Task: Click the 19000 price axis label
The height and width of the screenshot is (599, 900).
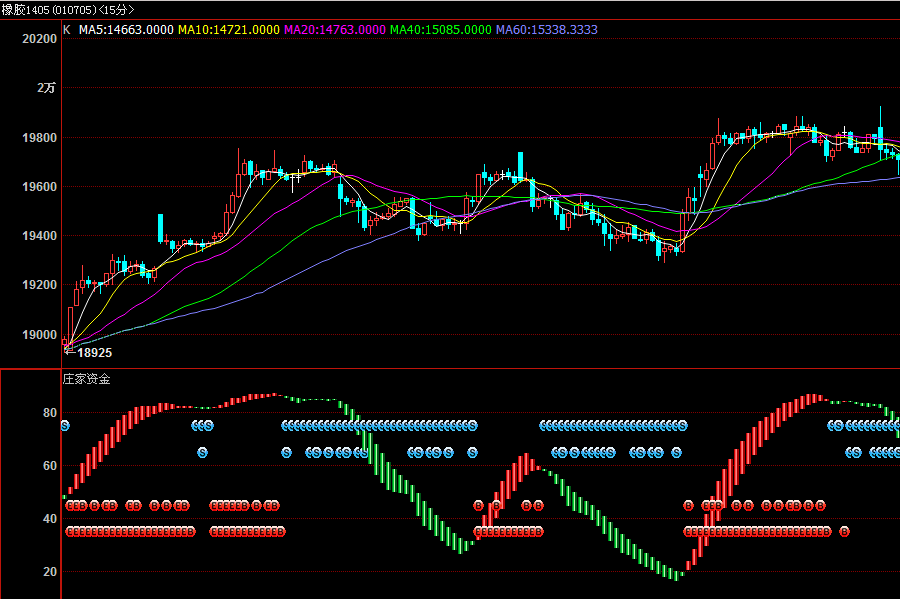Action: coord(40,335)
